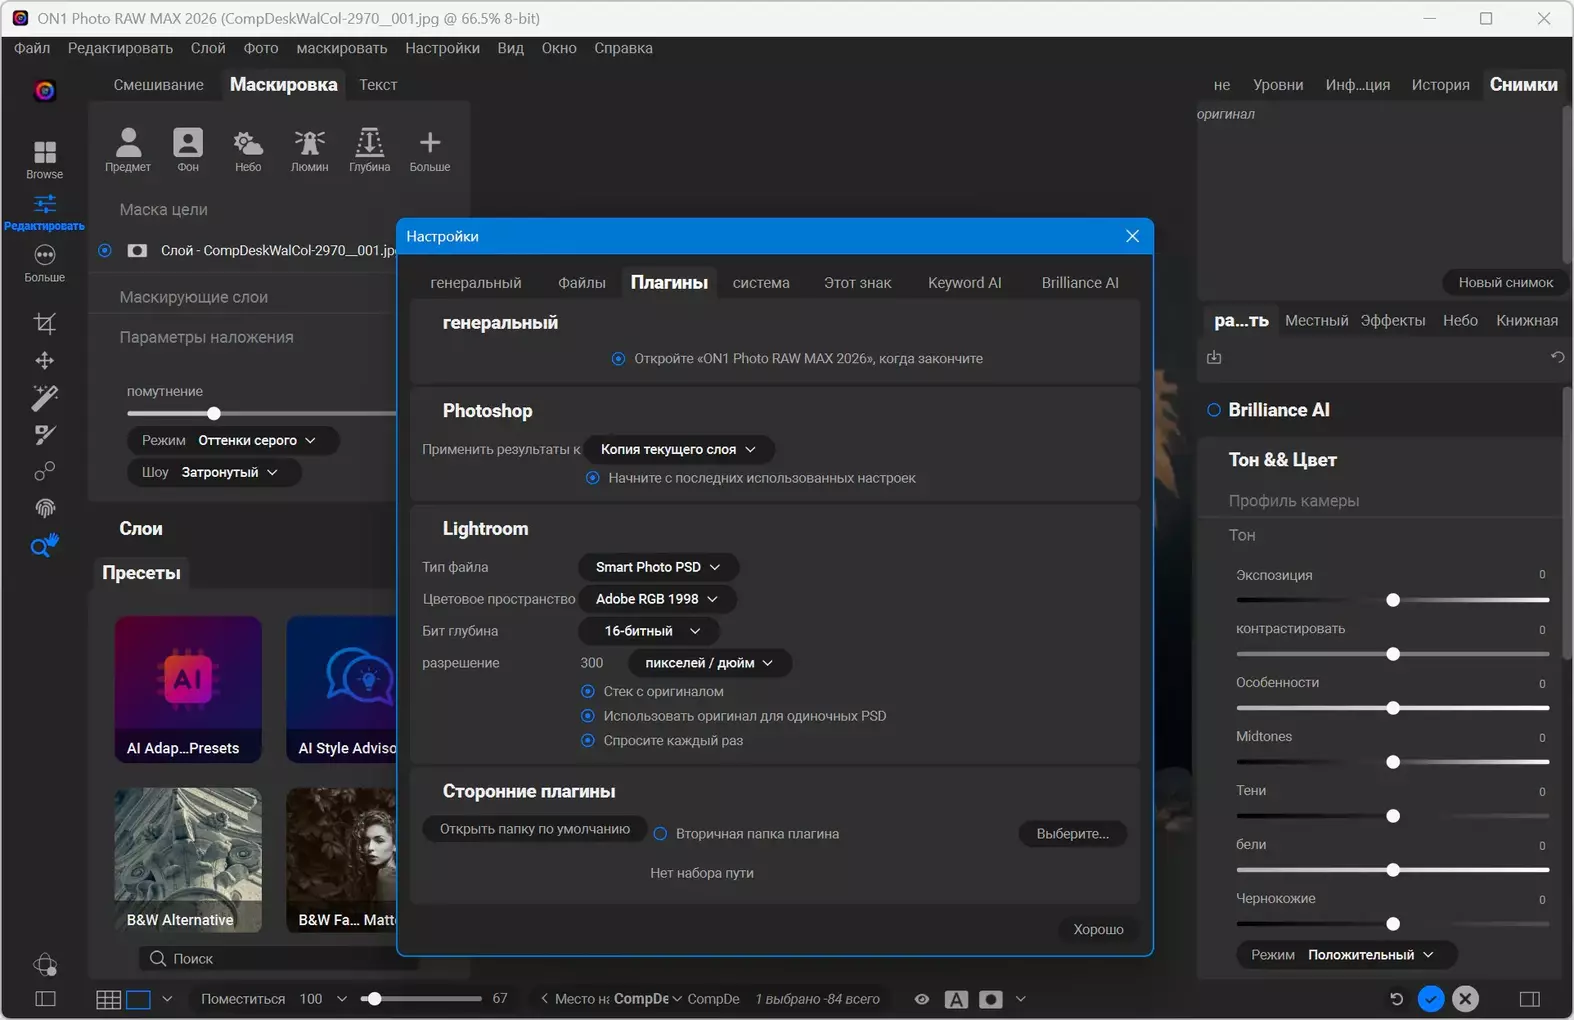Screen dimensions: 1574x1020
Task: Open the 'Smart Photo PSD' file type dropdown
Action: 658,567
